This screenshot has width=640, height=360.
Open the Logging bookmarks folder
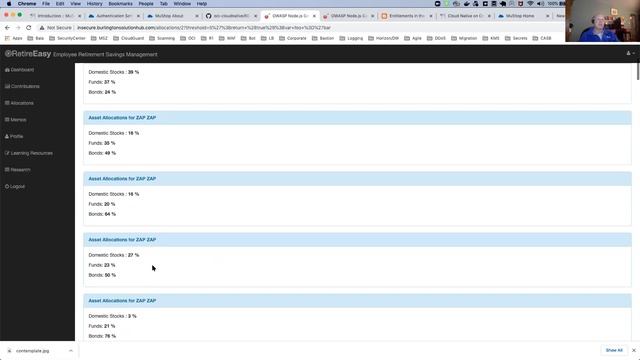(x=351, y=38)
